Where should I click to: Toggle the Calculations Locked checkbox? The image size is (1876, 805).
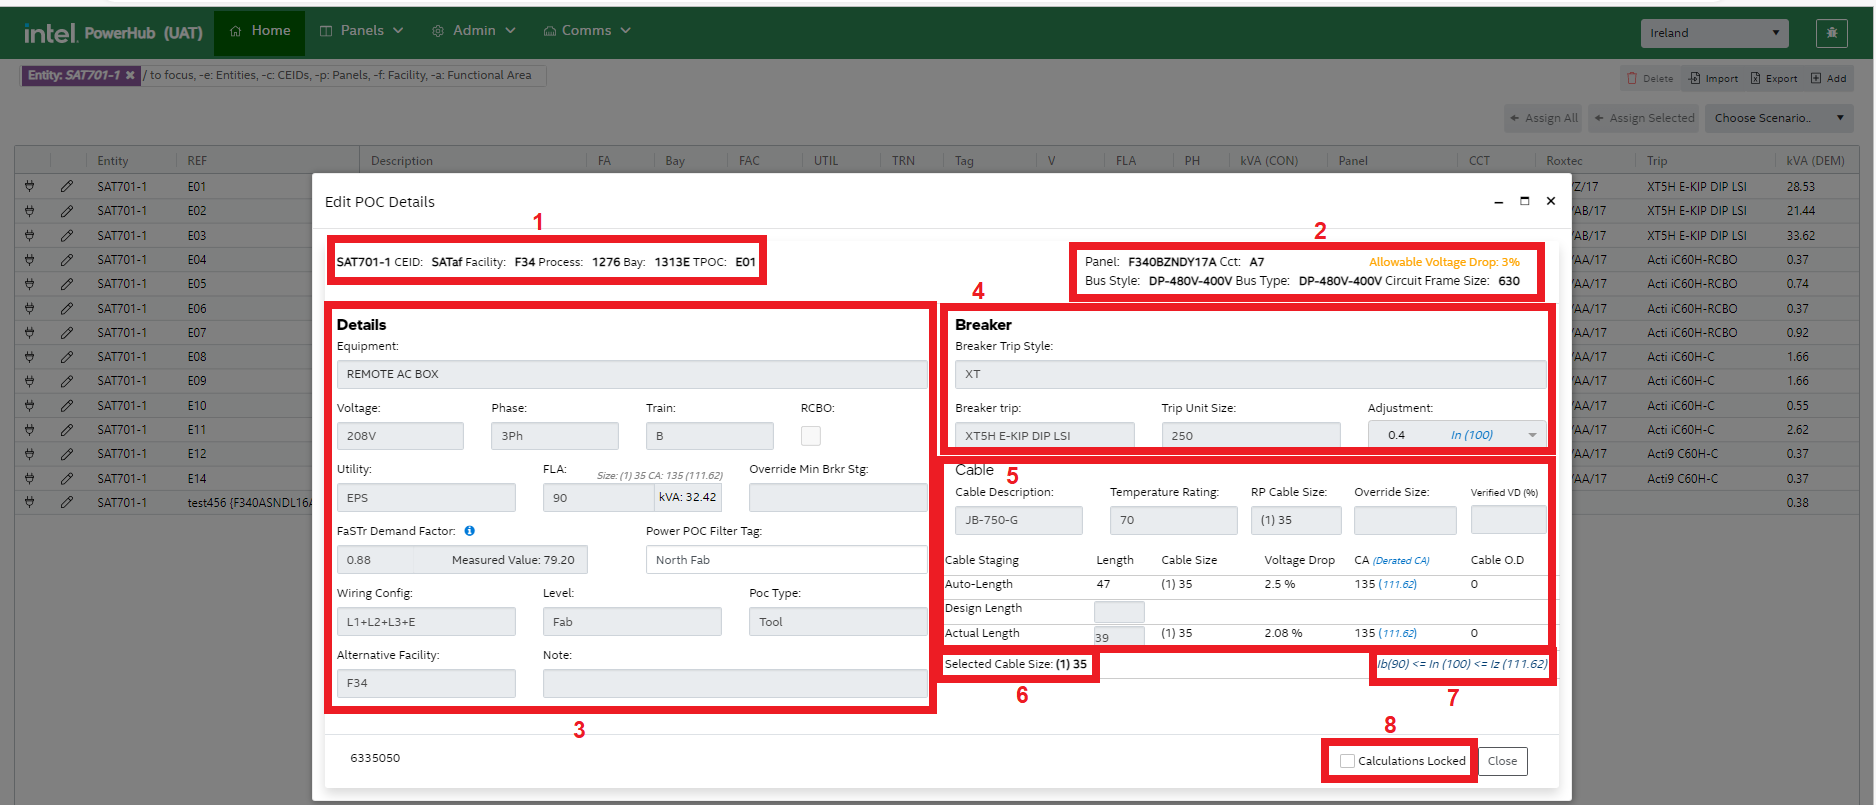(1347, 761)
